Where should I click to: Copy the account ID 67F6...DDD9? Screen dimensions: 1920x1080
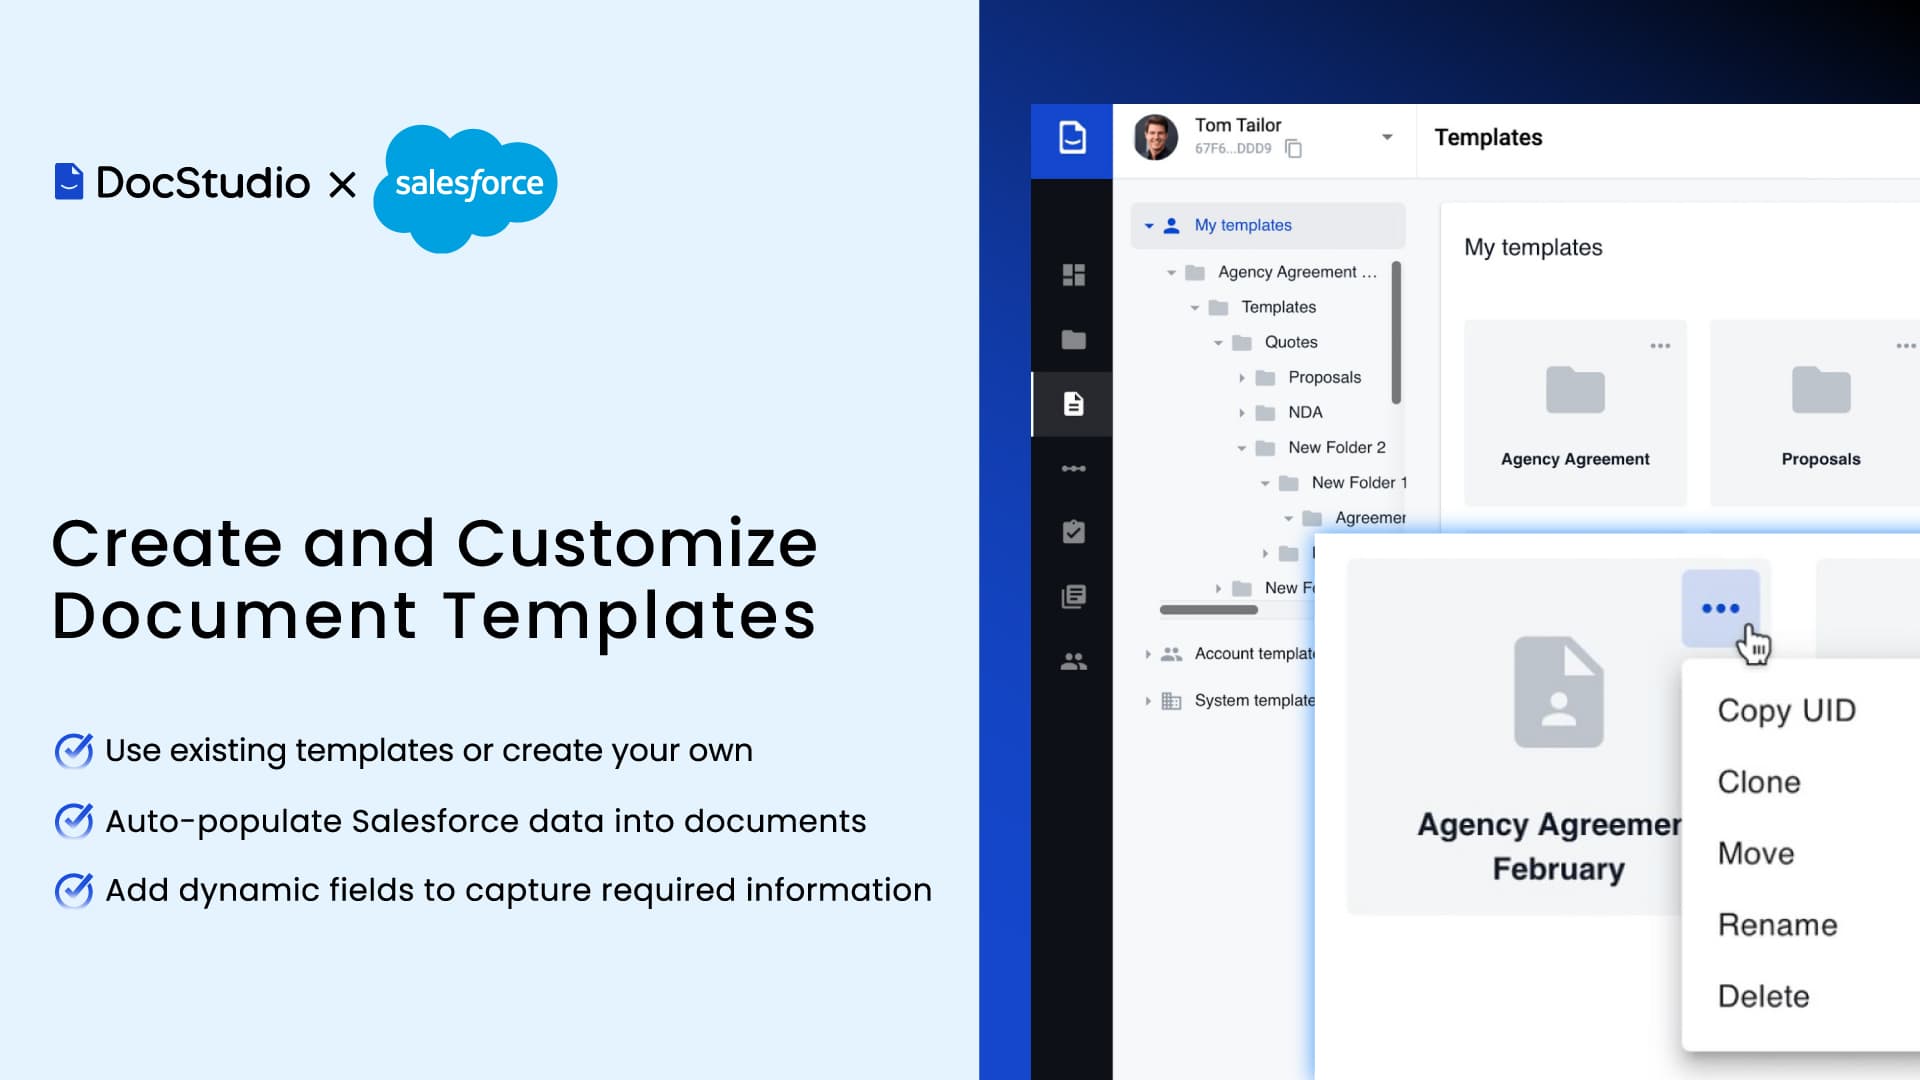1293,149
